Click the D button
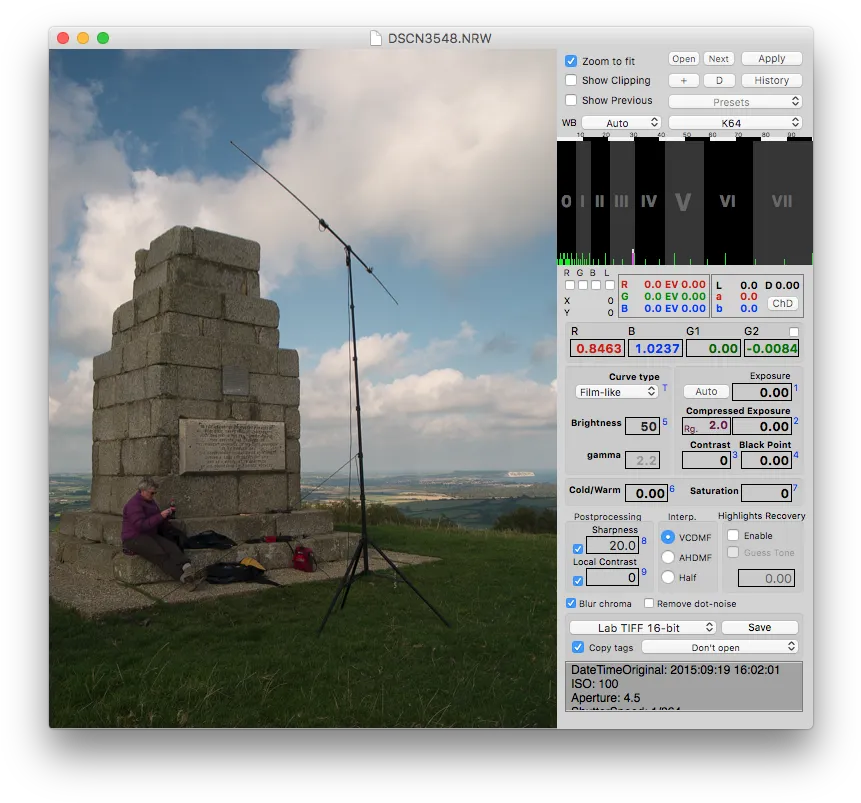This screenshot has width=861, height=803. 719,80
